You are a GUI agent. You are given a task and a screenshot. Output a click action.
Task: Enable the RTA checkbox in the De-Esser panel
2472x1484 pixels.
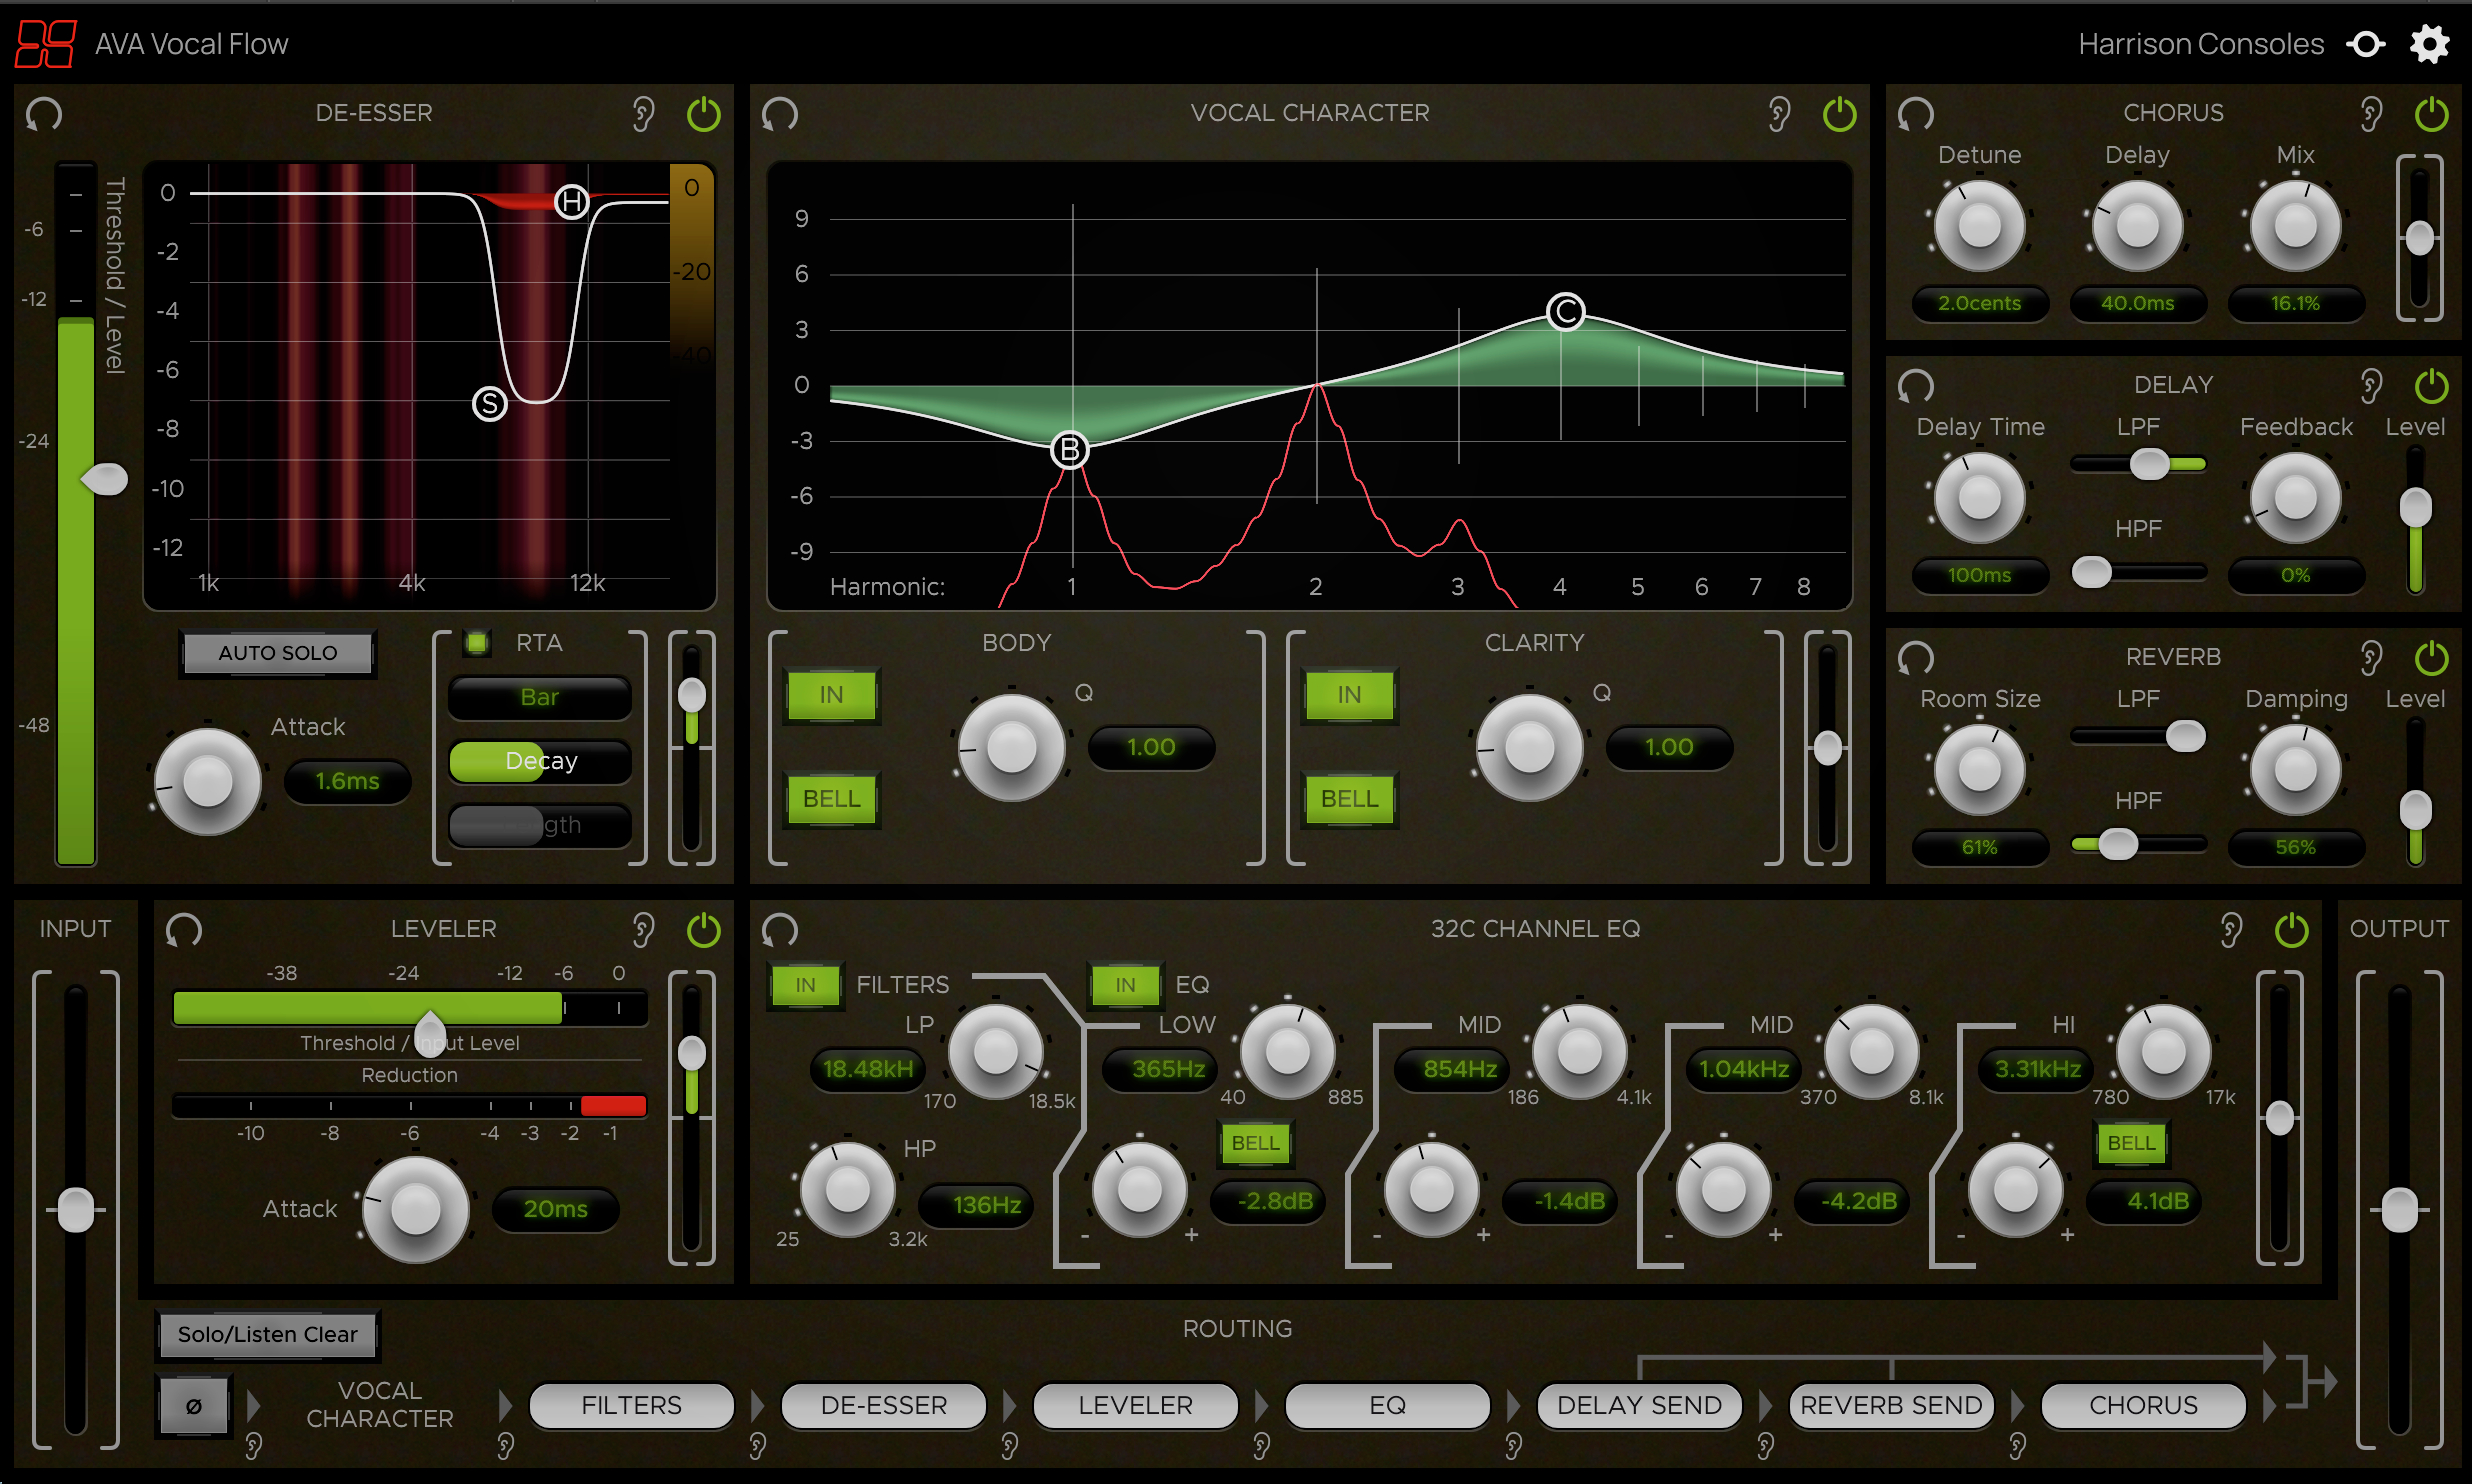click(477, 643)
